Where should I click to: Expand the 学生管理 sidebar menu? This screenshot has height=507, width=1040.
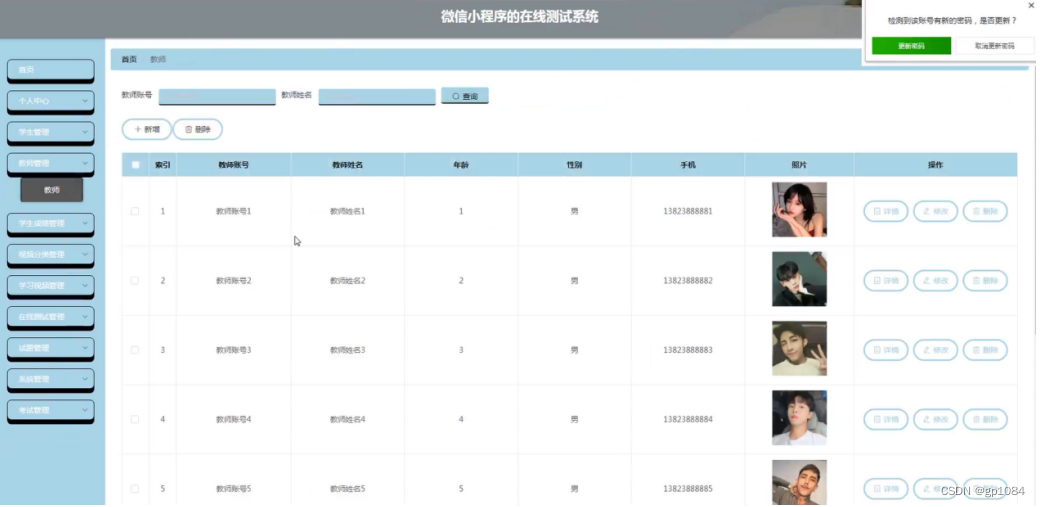click(50, 132)
